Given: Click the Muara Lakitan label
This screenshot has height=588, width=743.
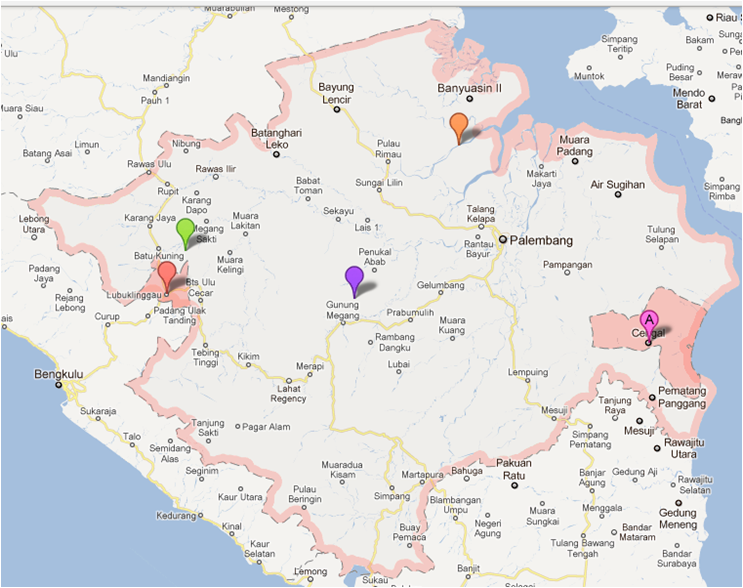Looking at the screenshot, I should click(245, 221).
